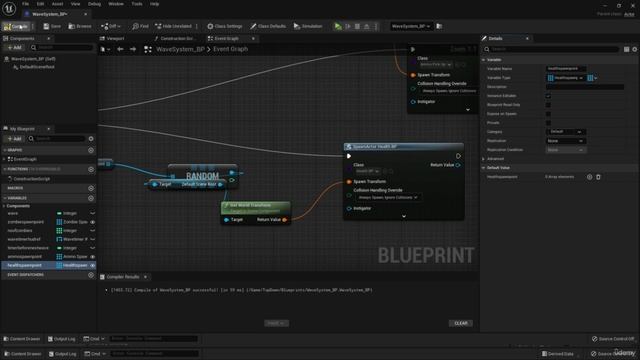Open the Debug menu
Viewport: 640px width, 360px height.
pyautogui.click(x=94, y=4)
